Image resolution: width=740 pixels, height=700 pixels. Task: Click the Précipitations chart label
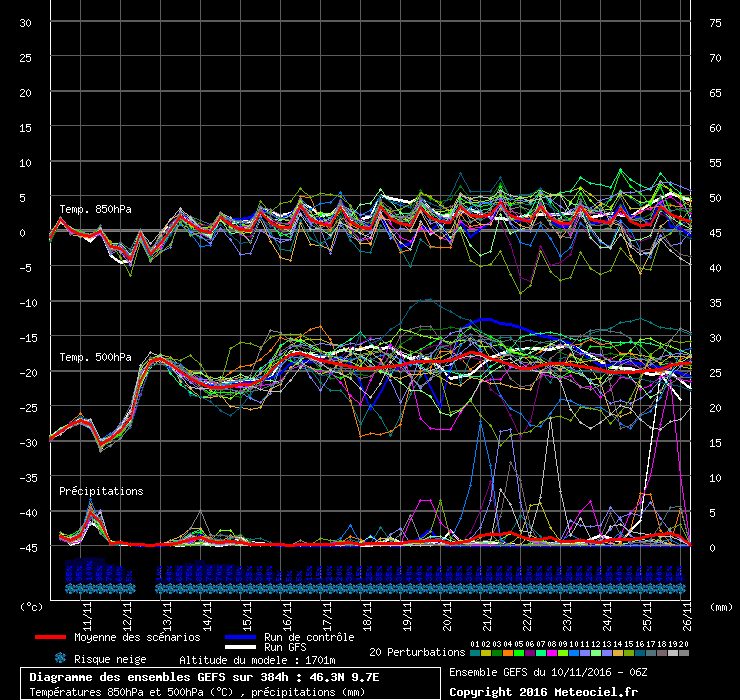click(x=101, y=491)
